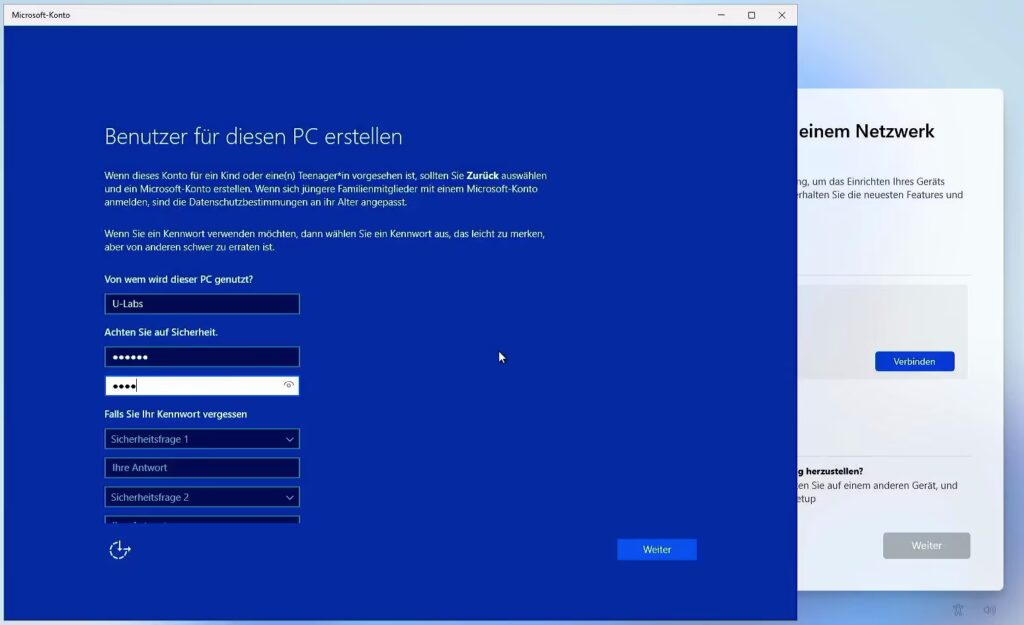Click the bold word Zurück in description
Viewport: 1024px width, 625px height.
482,176
